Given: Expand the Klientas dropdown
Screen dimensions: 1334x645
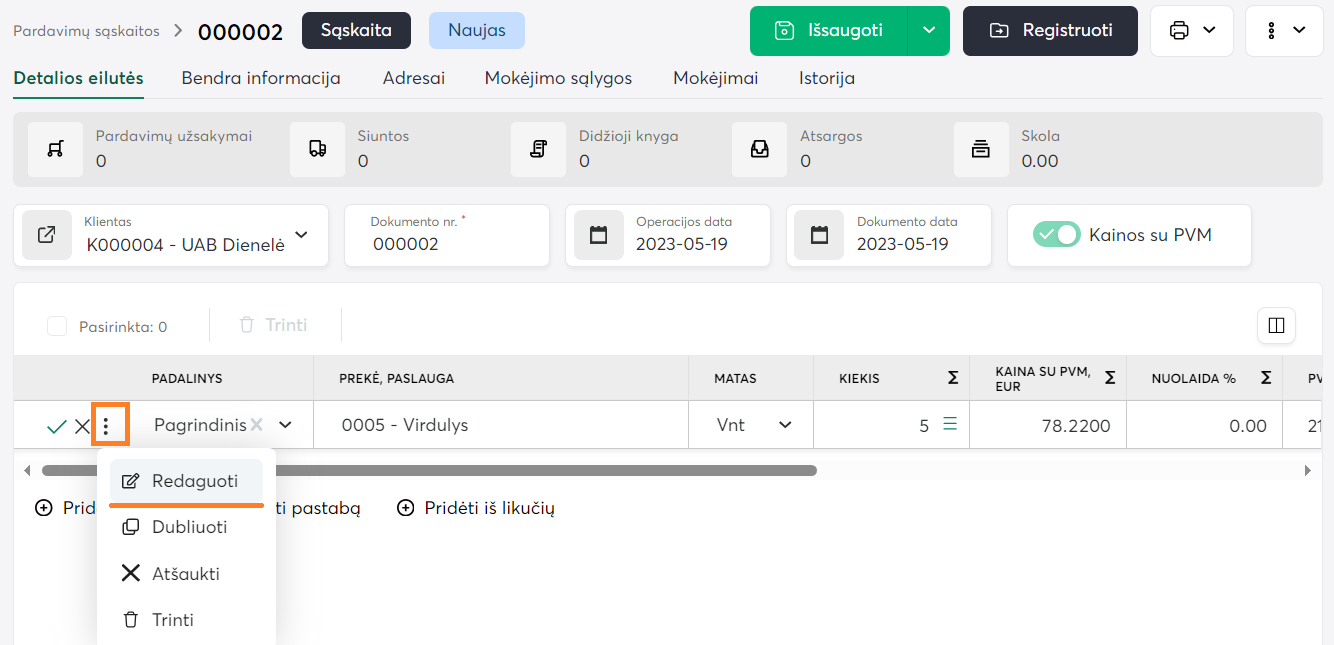Looking at the screenshot, I should click(301, 235).
